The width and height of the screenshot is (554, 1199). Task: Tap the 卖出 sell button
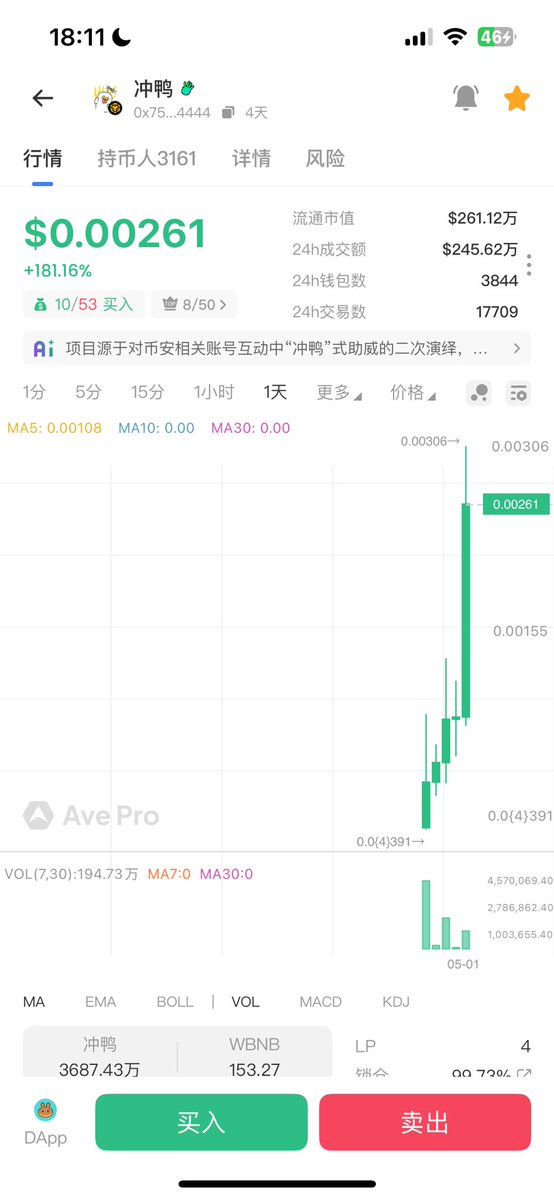click(x=425, y=1122)
